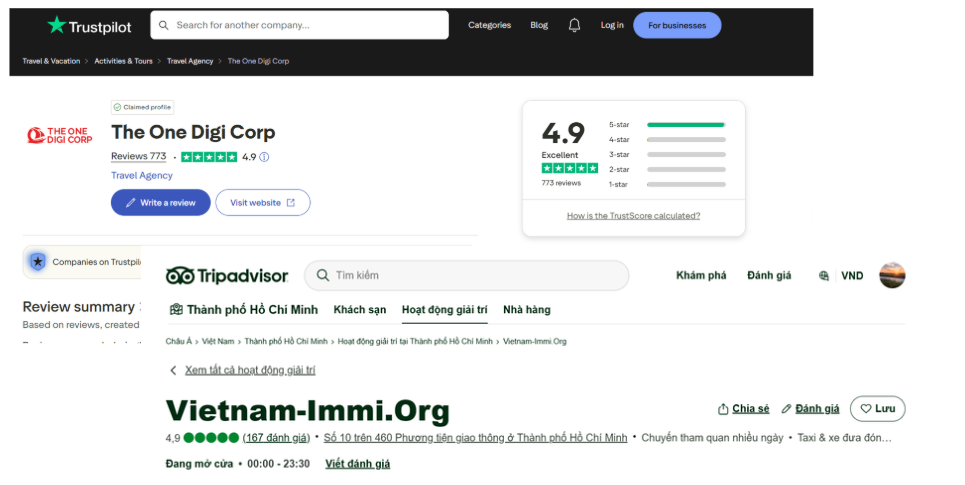Click the Visit website button

(x=262, y=203)
